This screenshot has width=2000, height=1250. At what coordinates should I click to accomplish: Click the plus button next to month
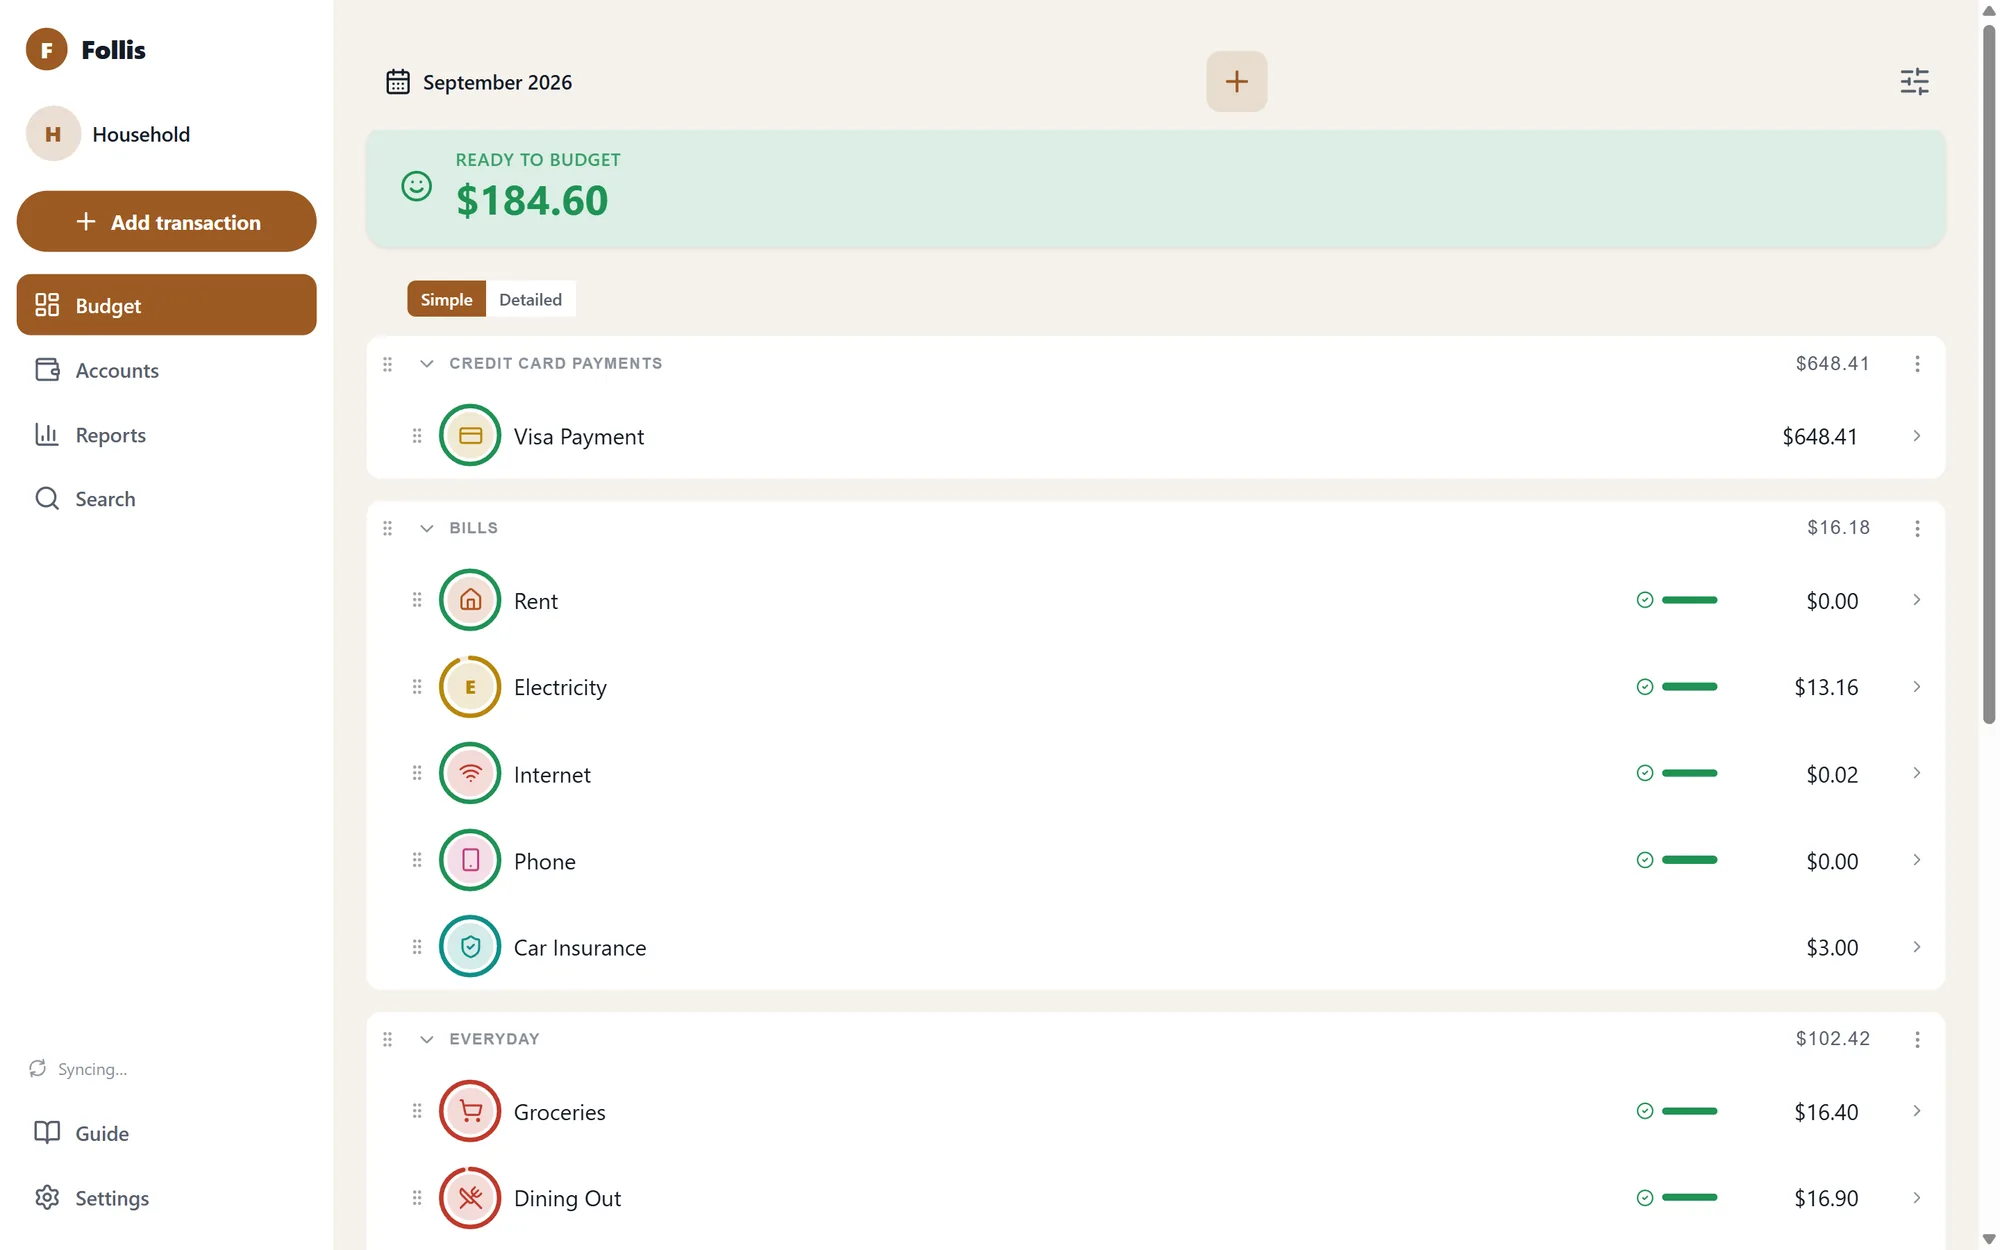1236,81
